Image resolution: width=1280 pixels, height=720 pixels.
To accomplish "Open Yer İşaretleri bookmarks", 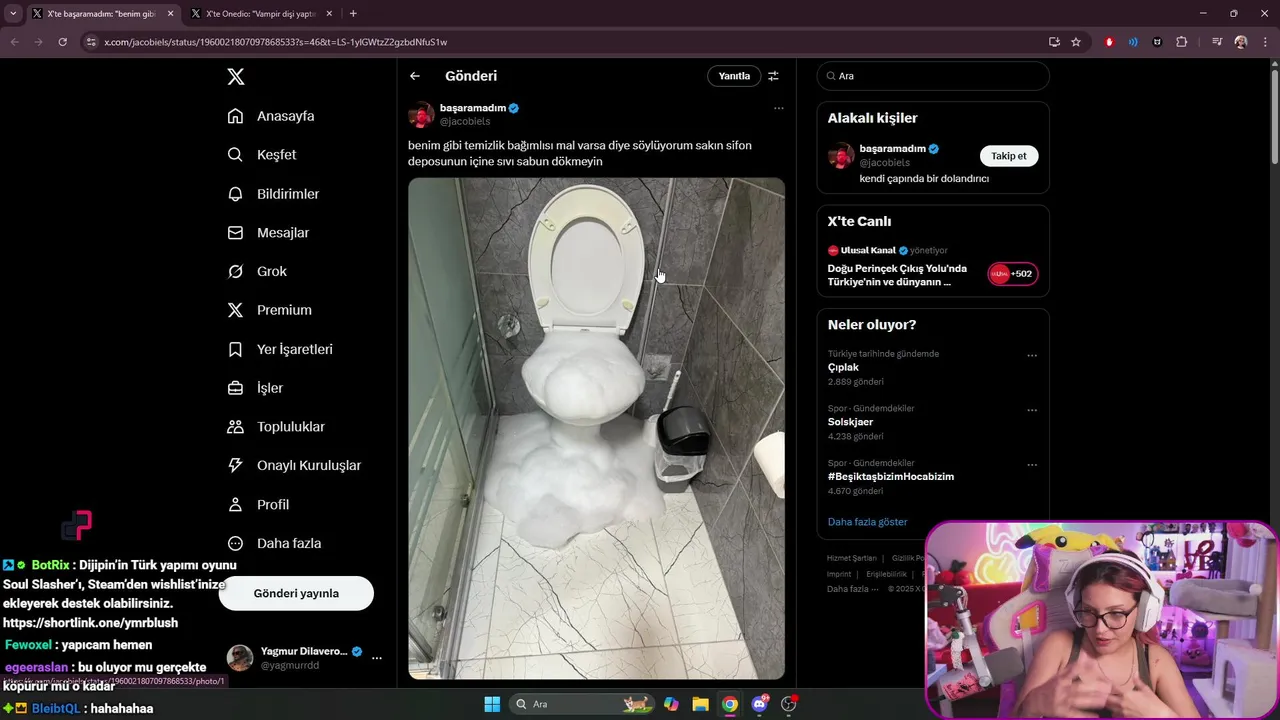I will pyautogui.click(x=280, y=349).
